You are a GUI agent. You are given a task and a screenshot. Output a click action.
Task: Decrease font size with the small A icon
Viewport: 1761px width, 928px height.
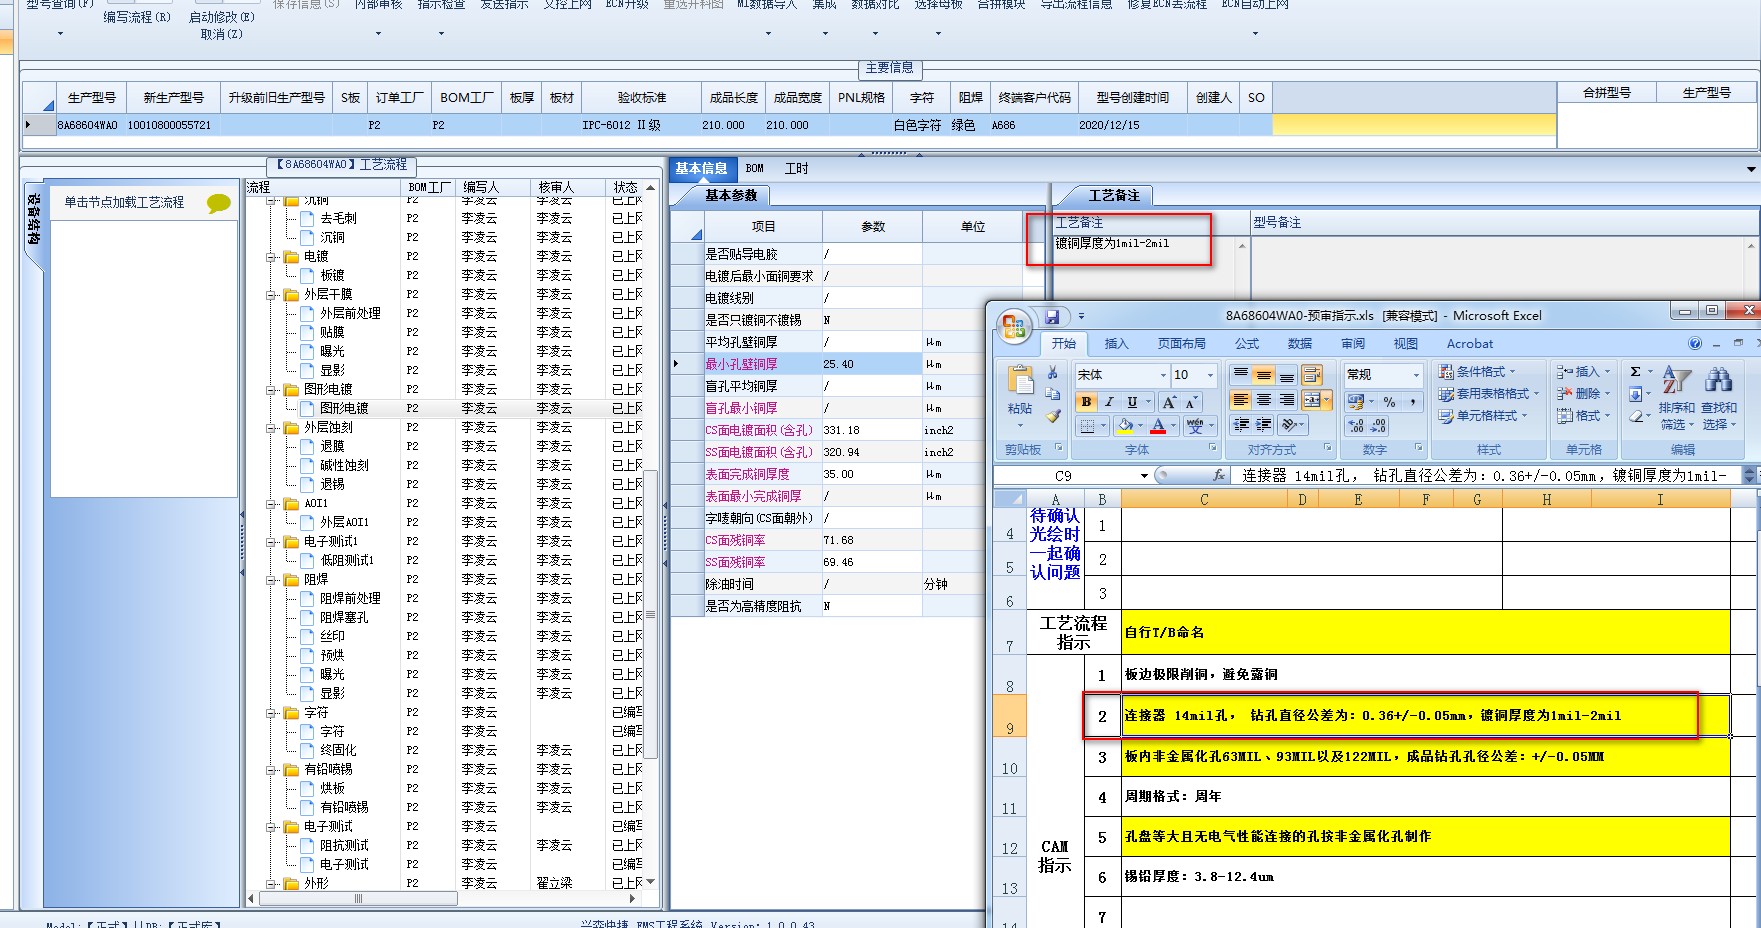[x=1190, y=402]
